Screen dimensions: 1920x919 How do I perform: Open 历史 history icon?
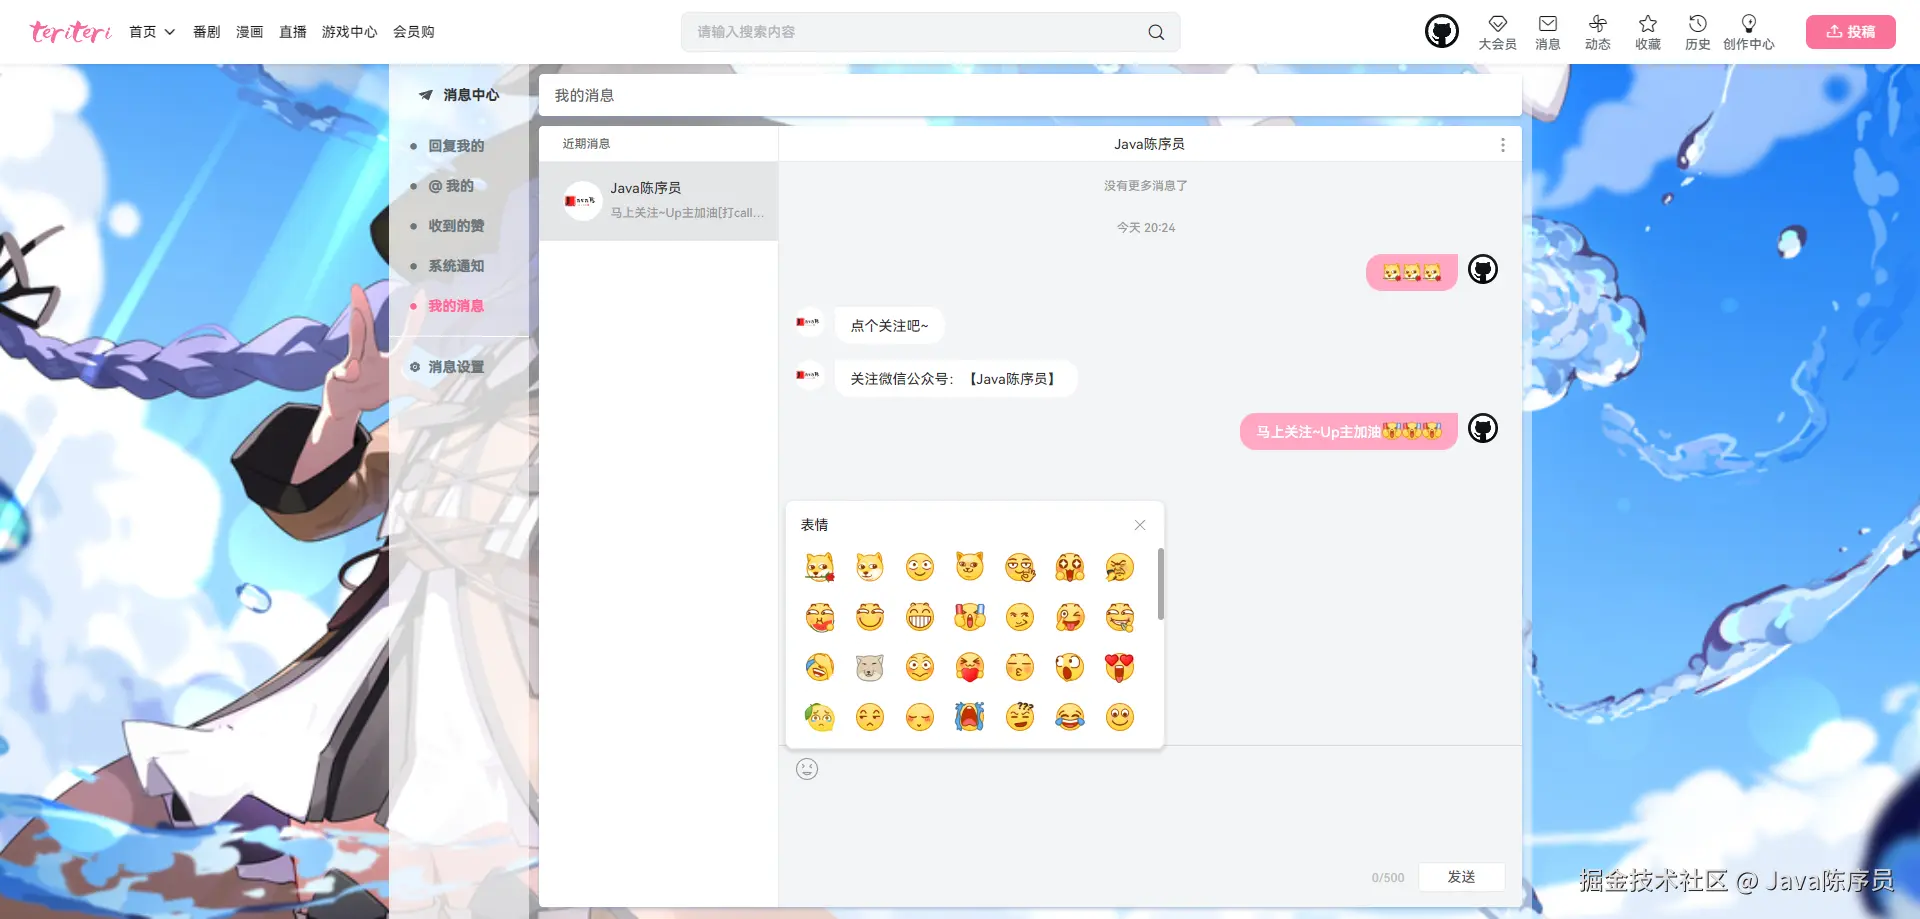tap(1698, 32)
